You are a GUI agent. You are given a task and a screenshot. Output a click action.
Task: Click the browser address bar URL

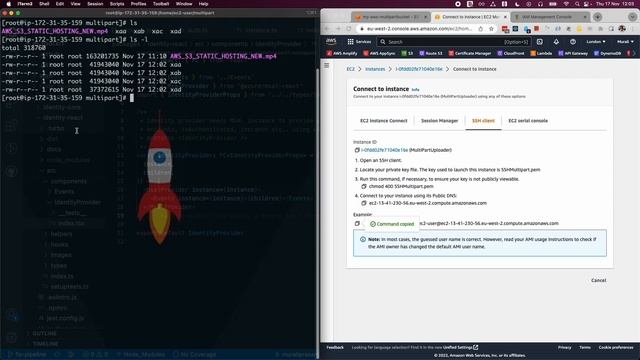[419, 29]
